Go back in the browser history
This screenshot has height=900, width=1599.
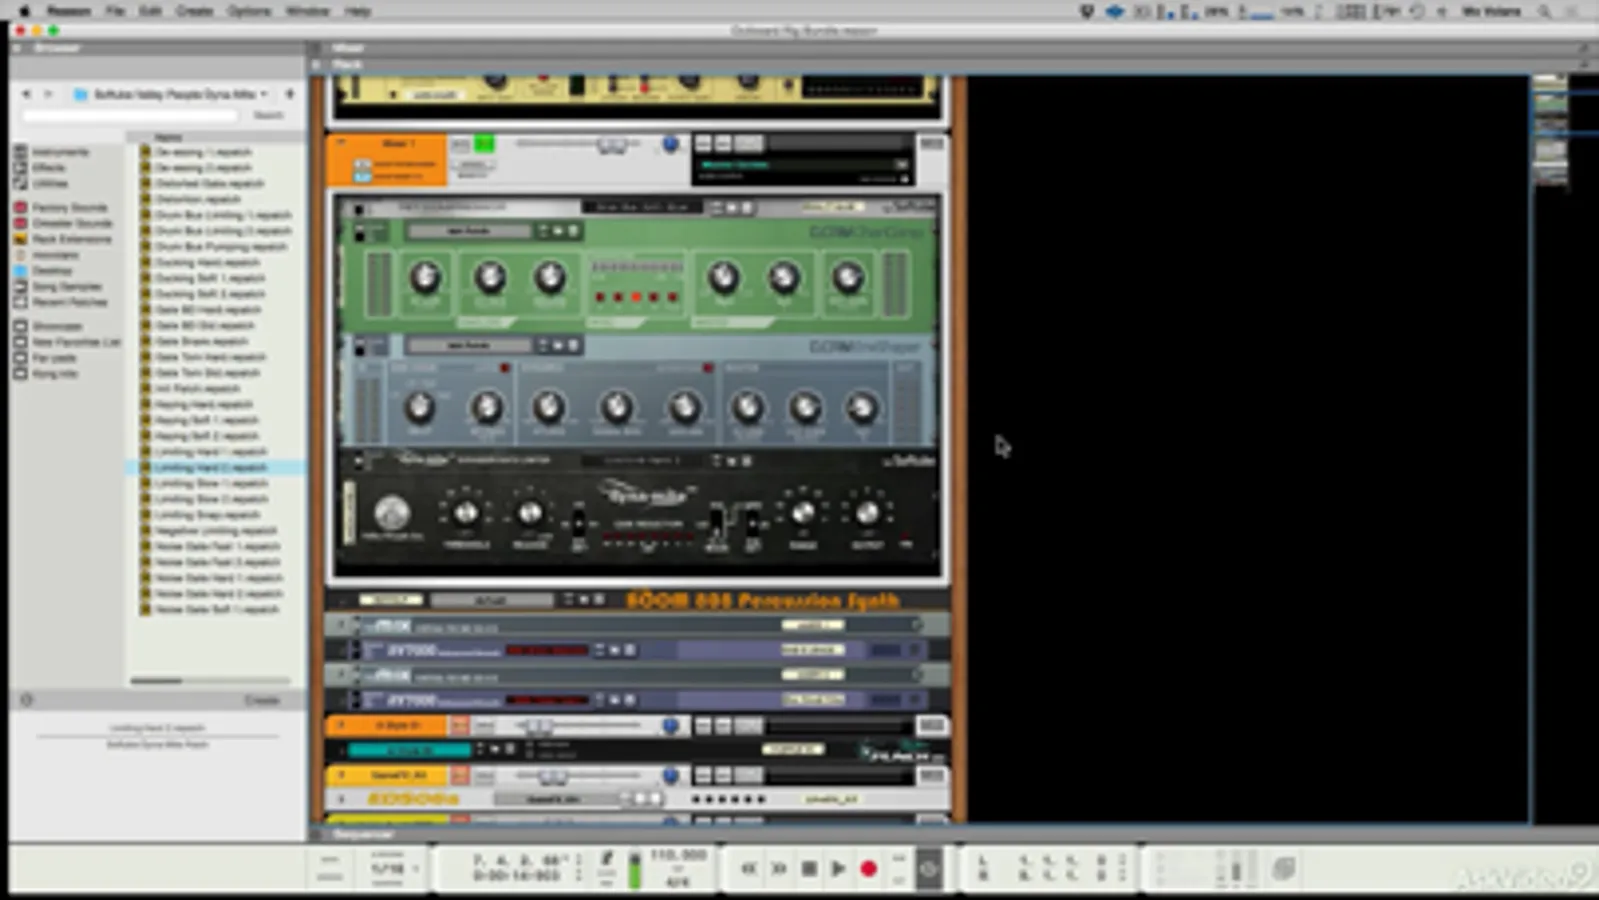pos(27,94)
